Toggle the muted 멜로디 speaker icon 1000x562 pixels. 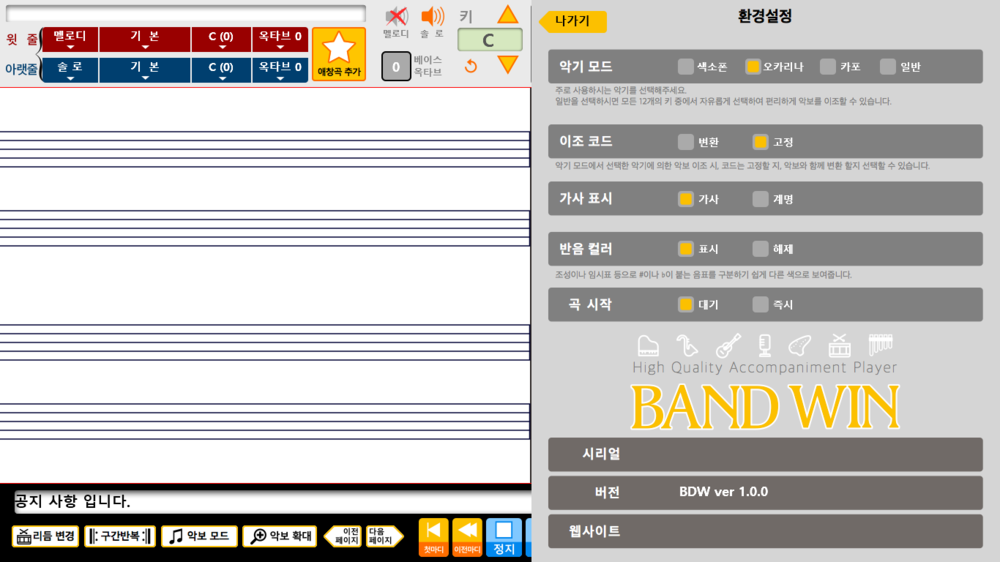pyautogui.click(x=396, y=17)
